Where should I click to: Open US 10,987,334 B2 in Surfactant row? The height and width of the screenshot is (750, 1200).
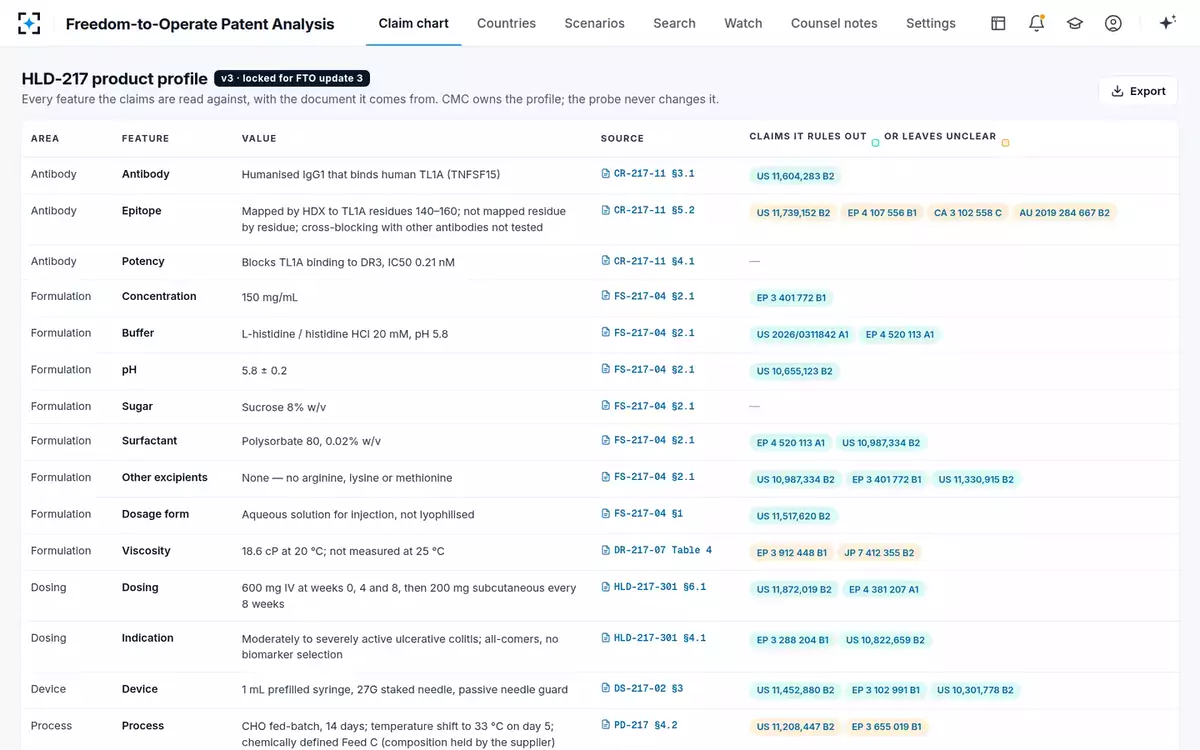click(881, 443)
